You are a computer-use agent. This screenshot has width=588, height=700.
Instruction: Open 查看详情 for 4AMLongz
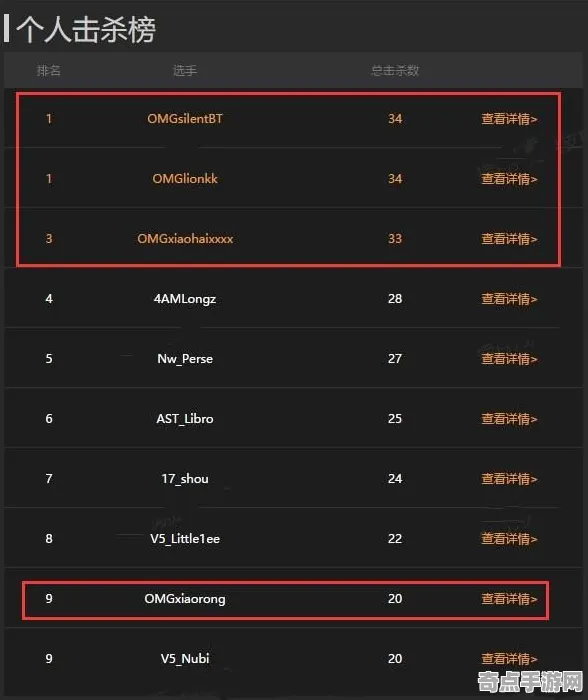pos(509,299)
